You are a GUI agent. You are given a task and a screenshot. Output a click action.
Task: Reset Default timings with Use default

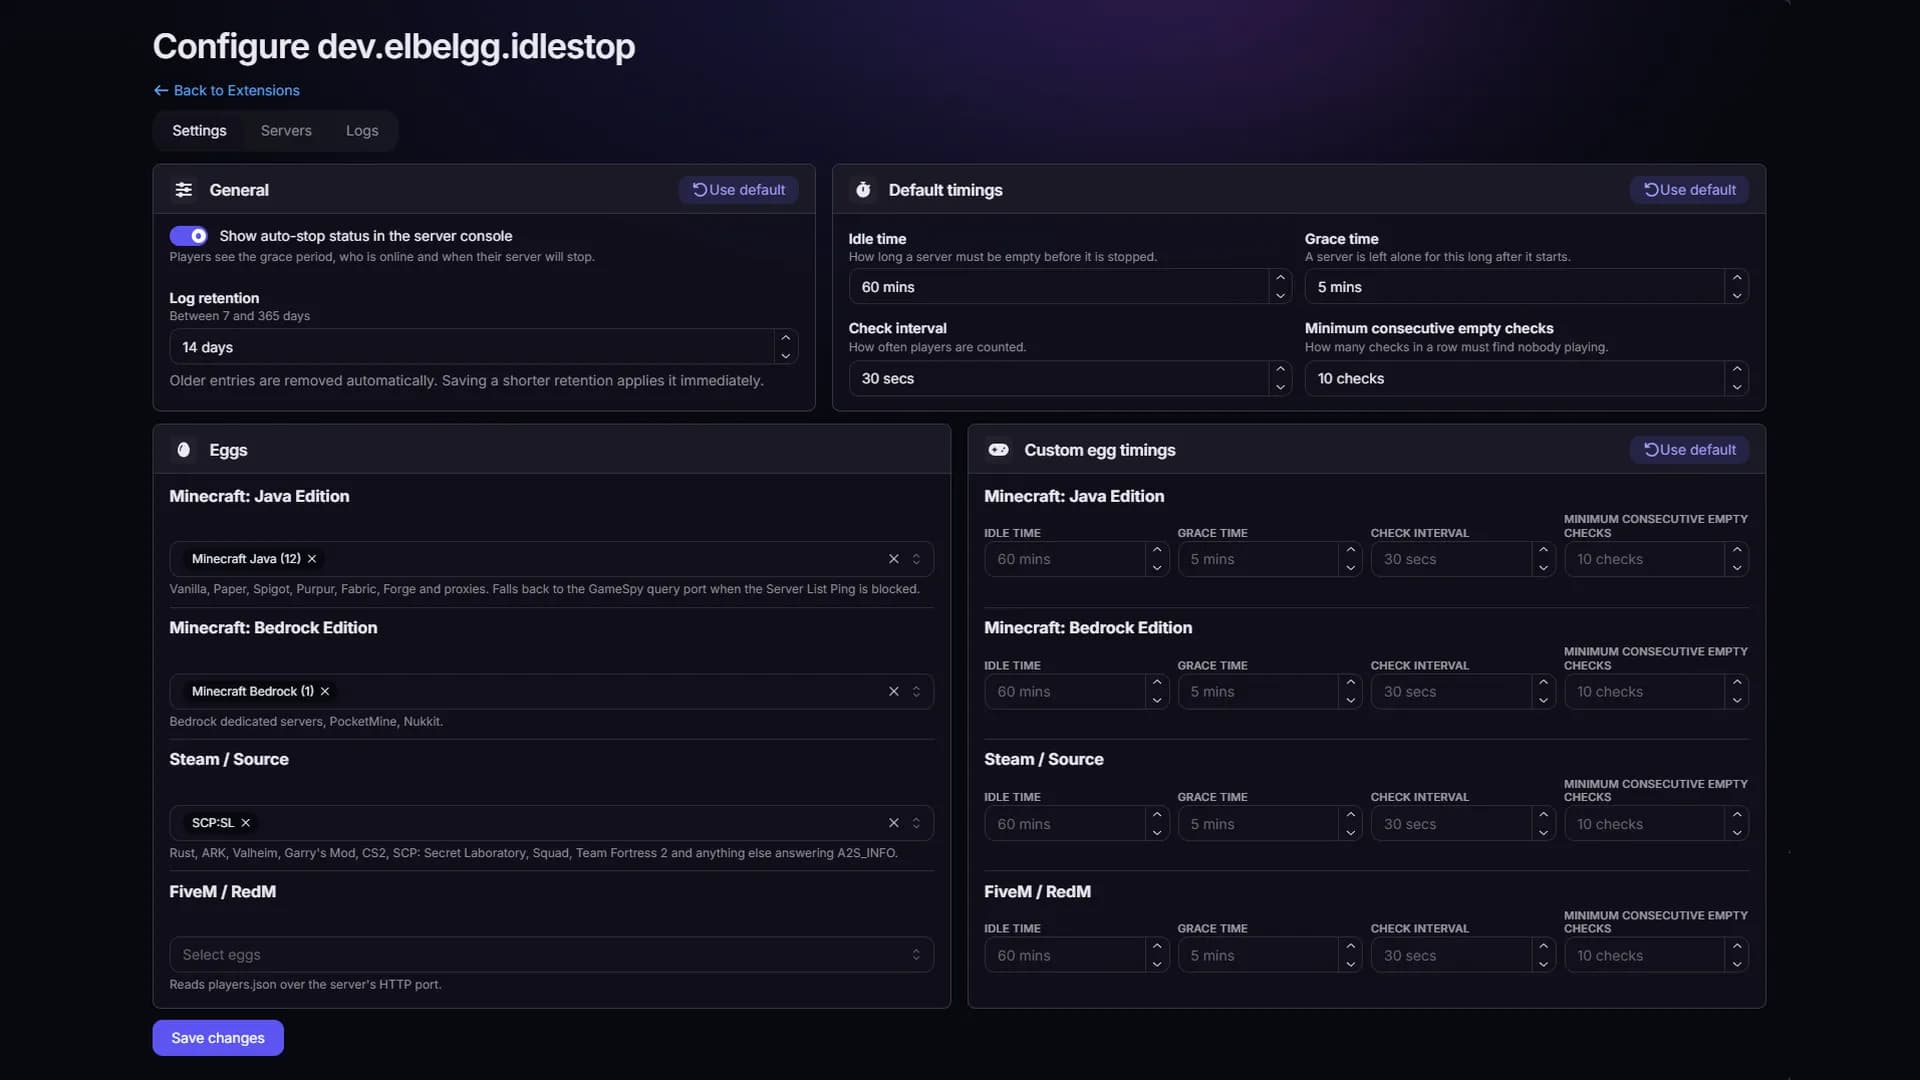(1690, 190)
